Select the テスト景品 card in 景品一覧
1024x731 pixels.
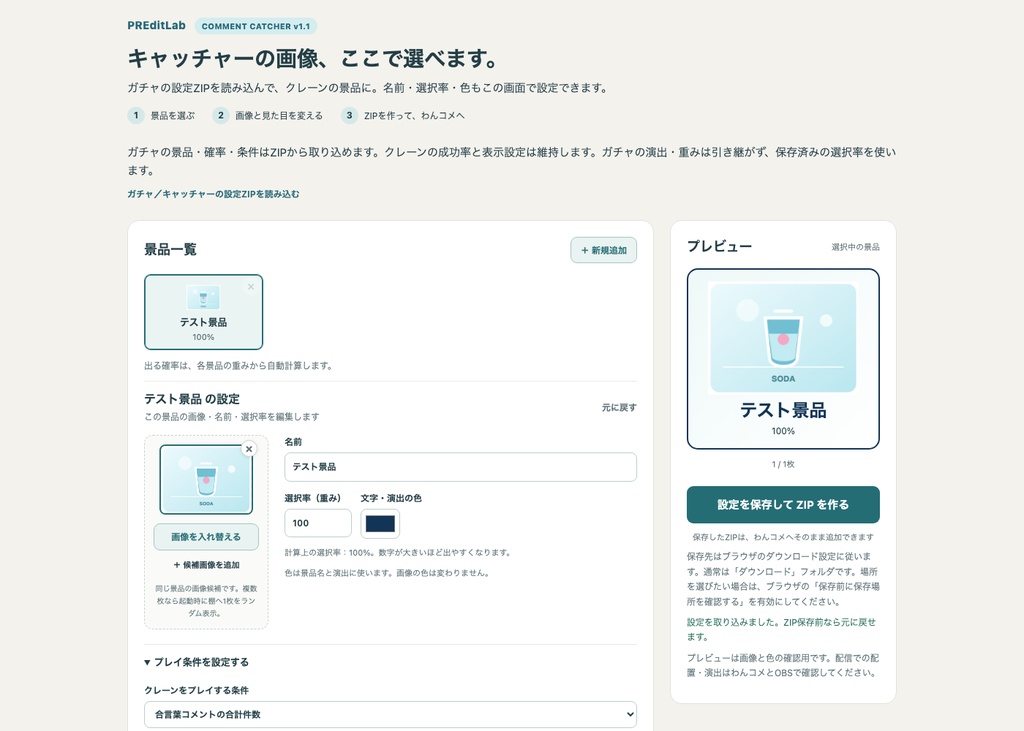(203, 312)
